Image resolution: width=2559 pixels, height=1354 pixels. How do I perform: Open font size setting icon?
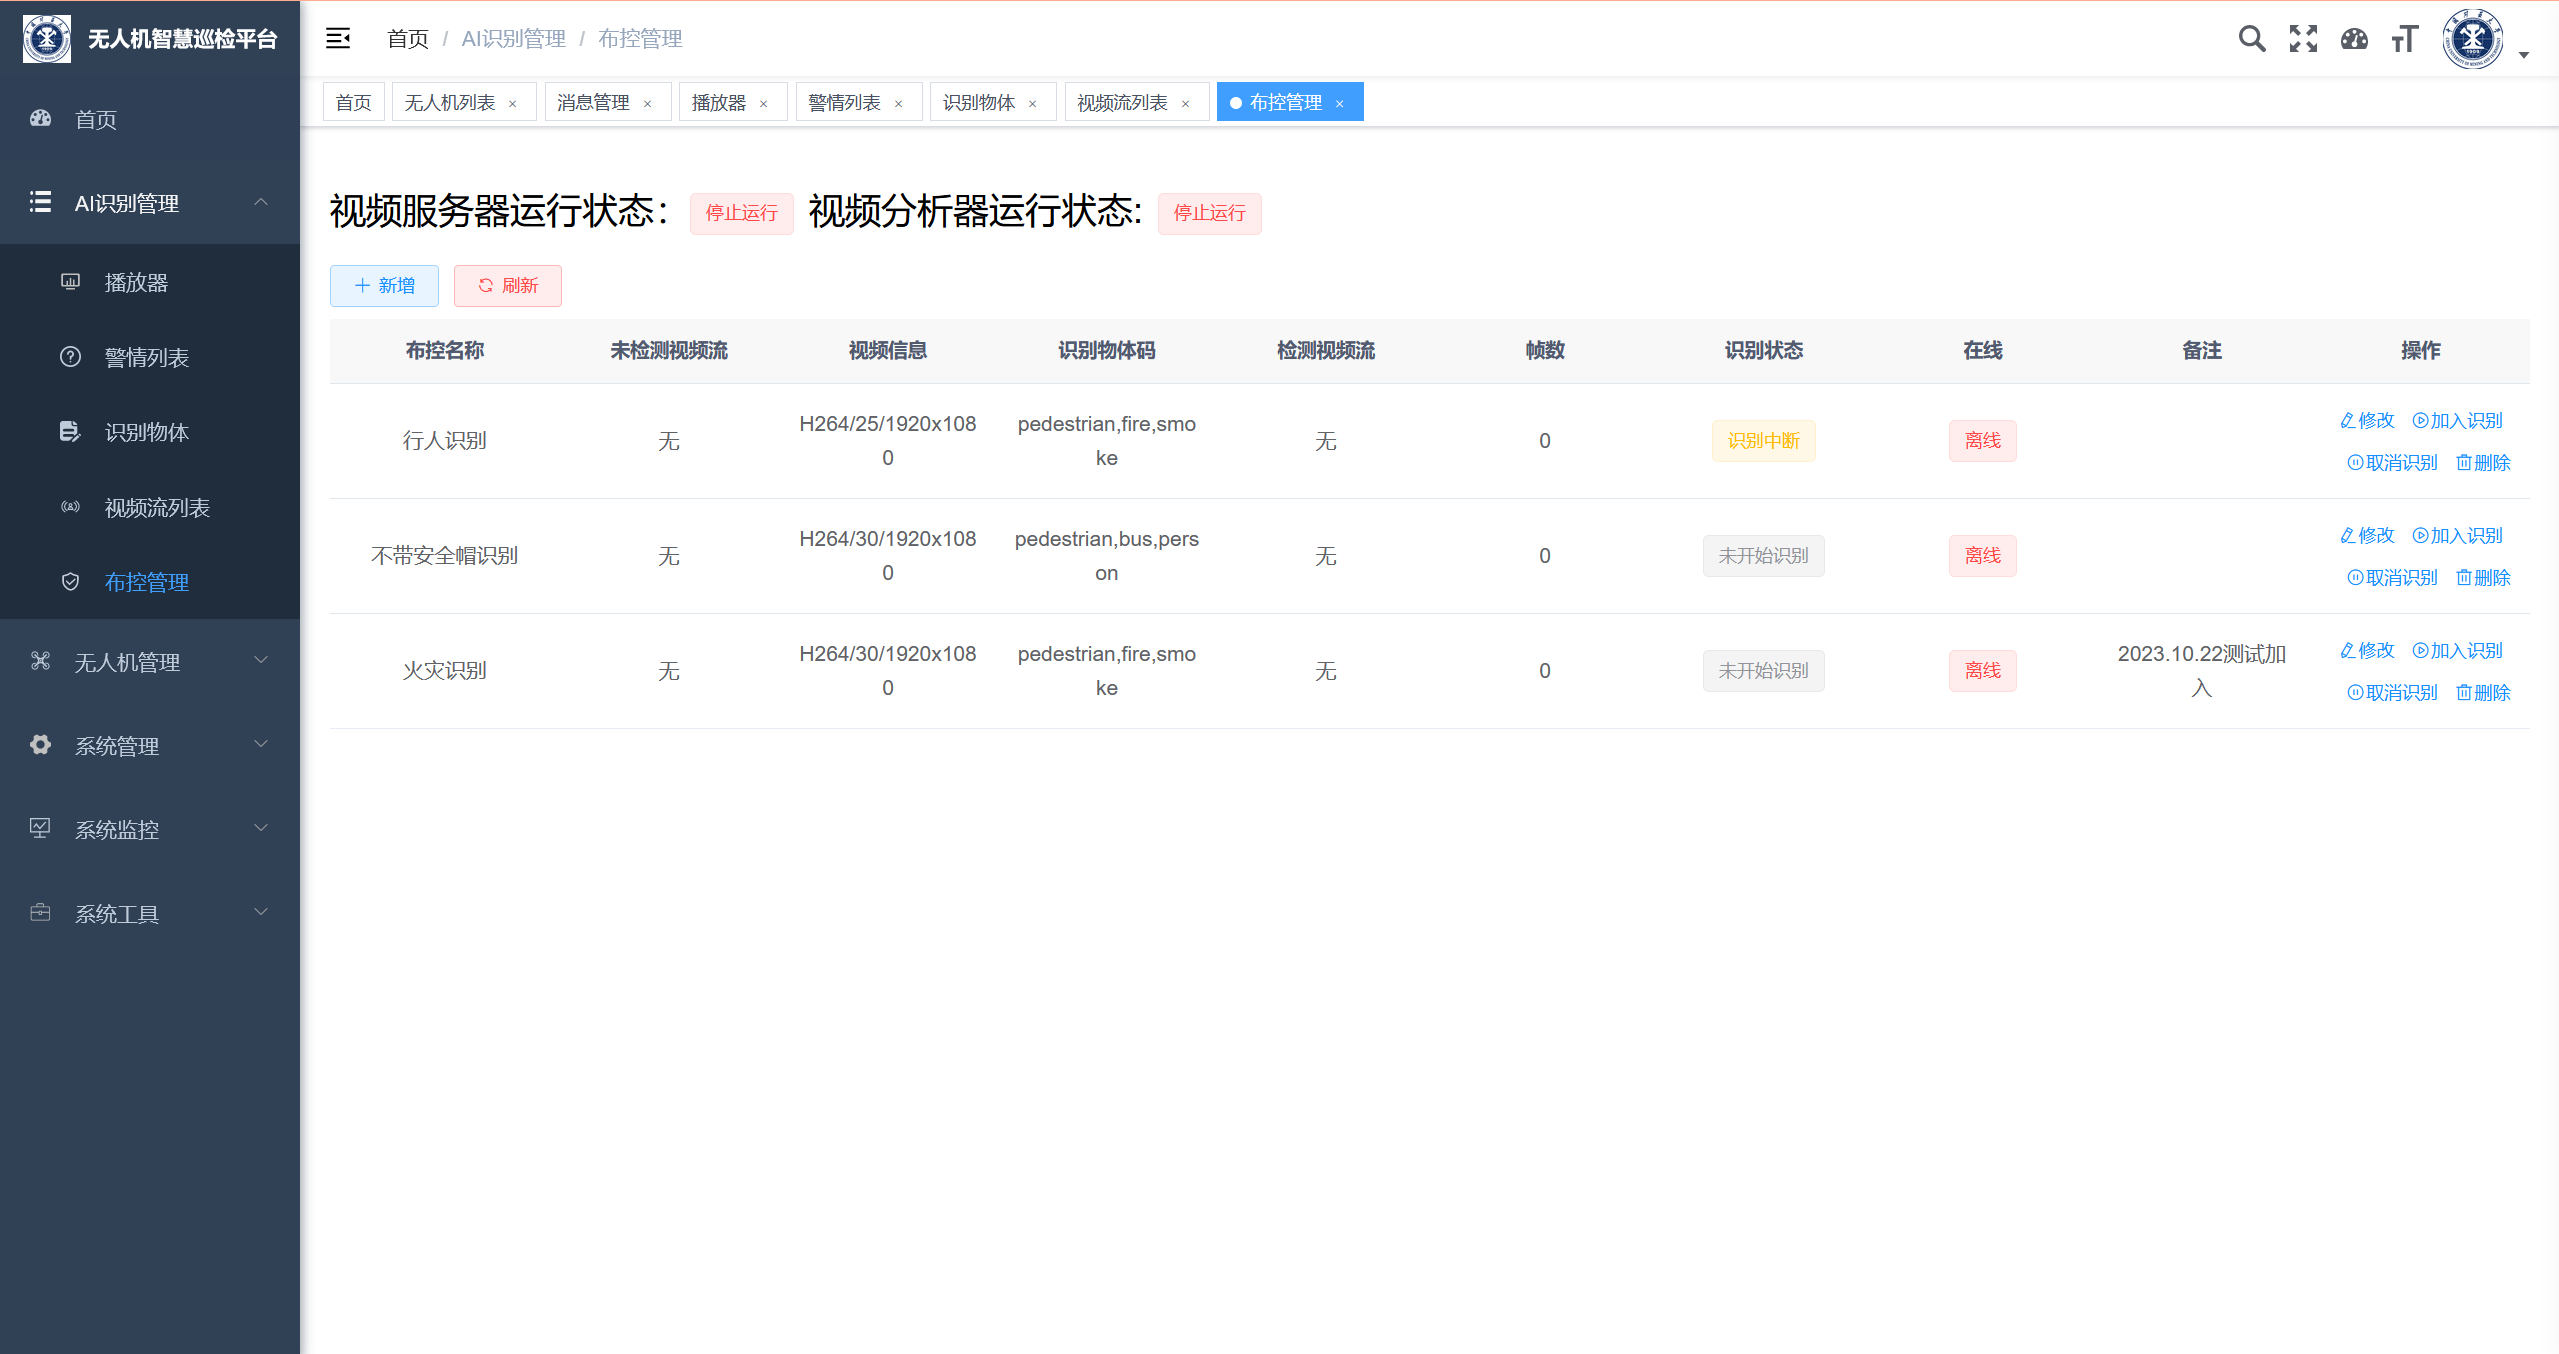[x=2405, y=39]
